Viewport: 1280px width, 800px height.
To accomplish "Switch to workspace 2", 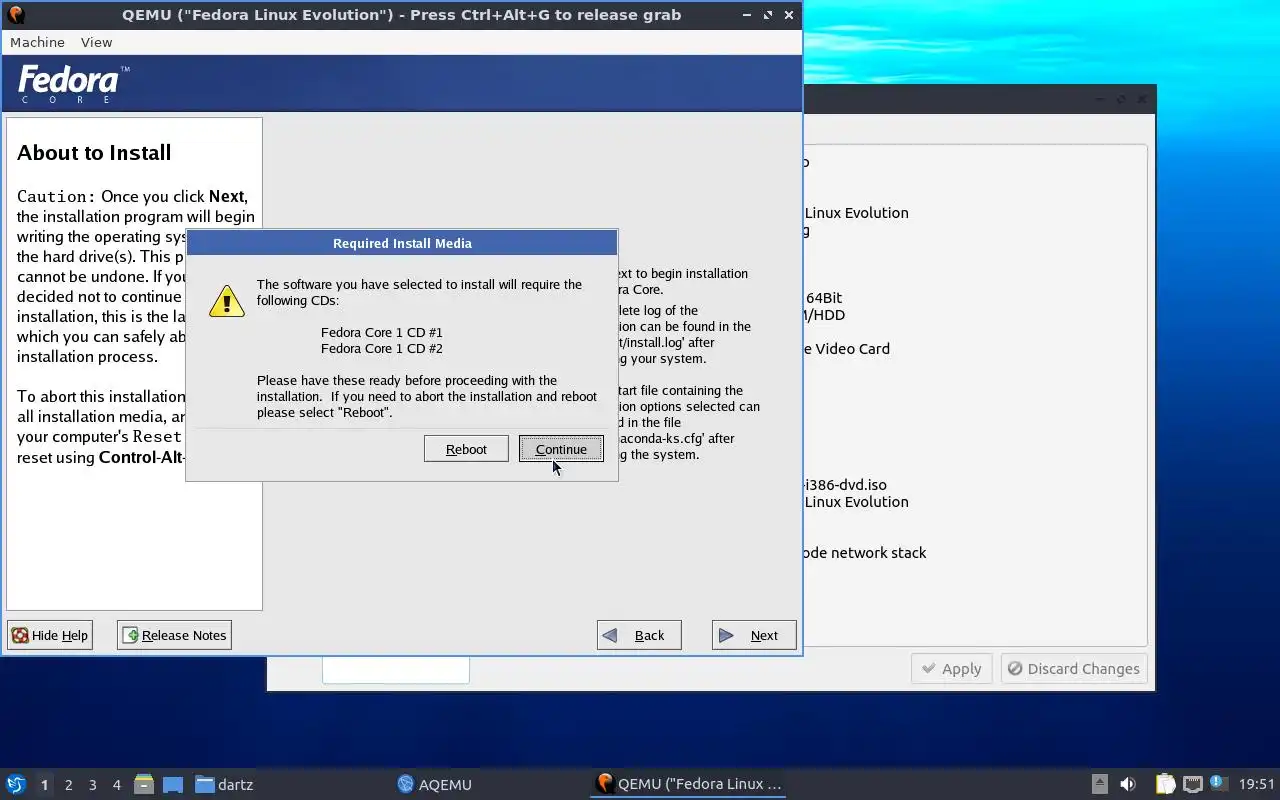I will [68, 785].
